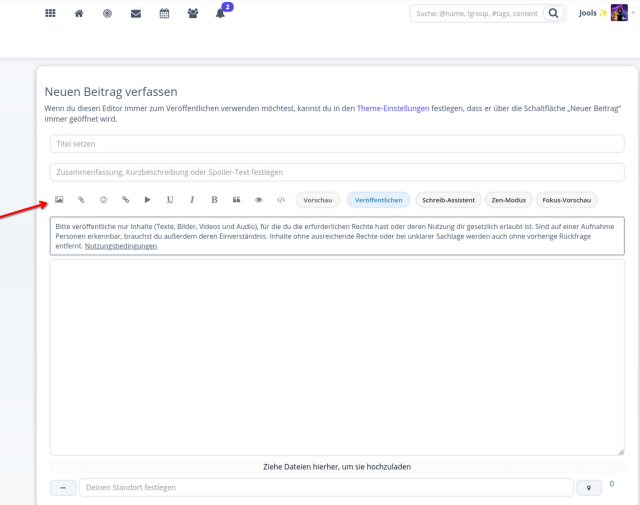640x505 pixels.
Task: Click the Veröffentlichen button
Action: 378,200
